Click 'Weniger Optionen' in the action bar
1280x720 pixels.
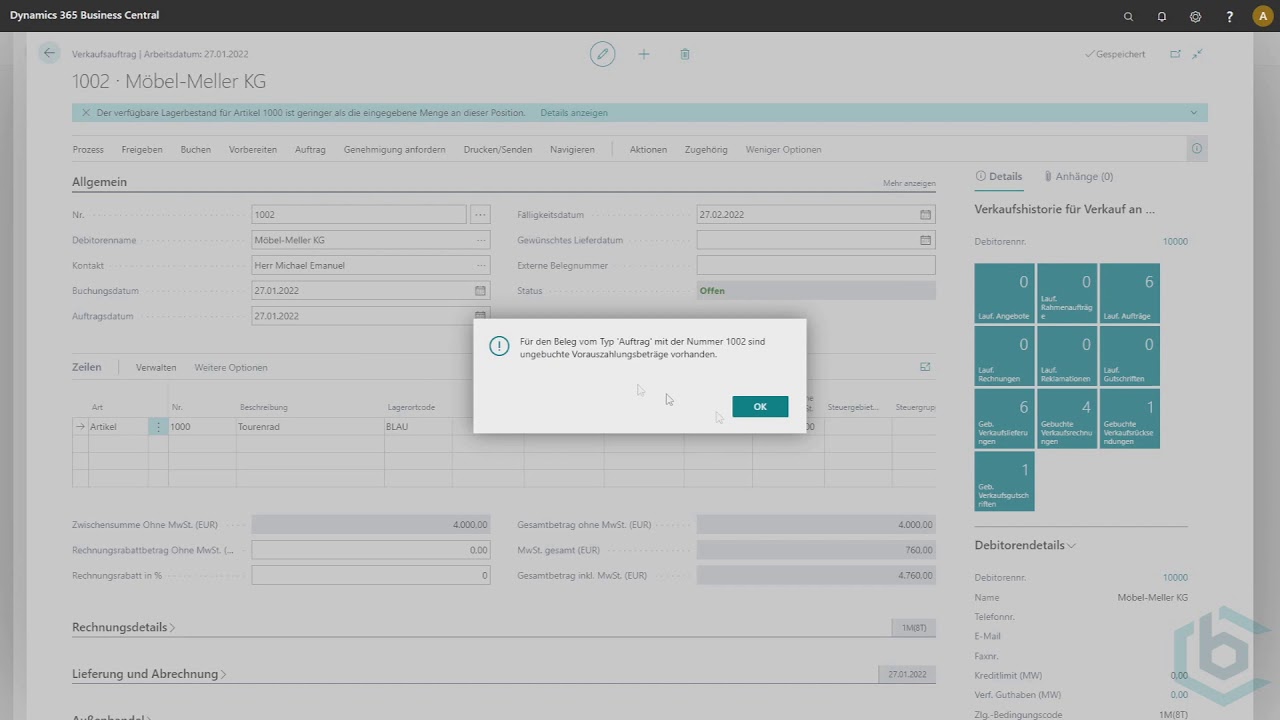(x=783, y=149)
